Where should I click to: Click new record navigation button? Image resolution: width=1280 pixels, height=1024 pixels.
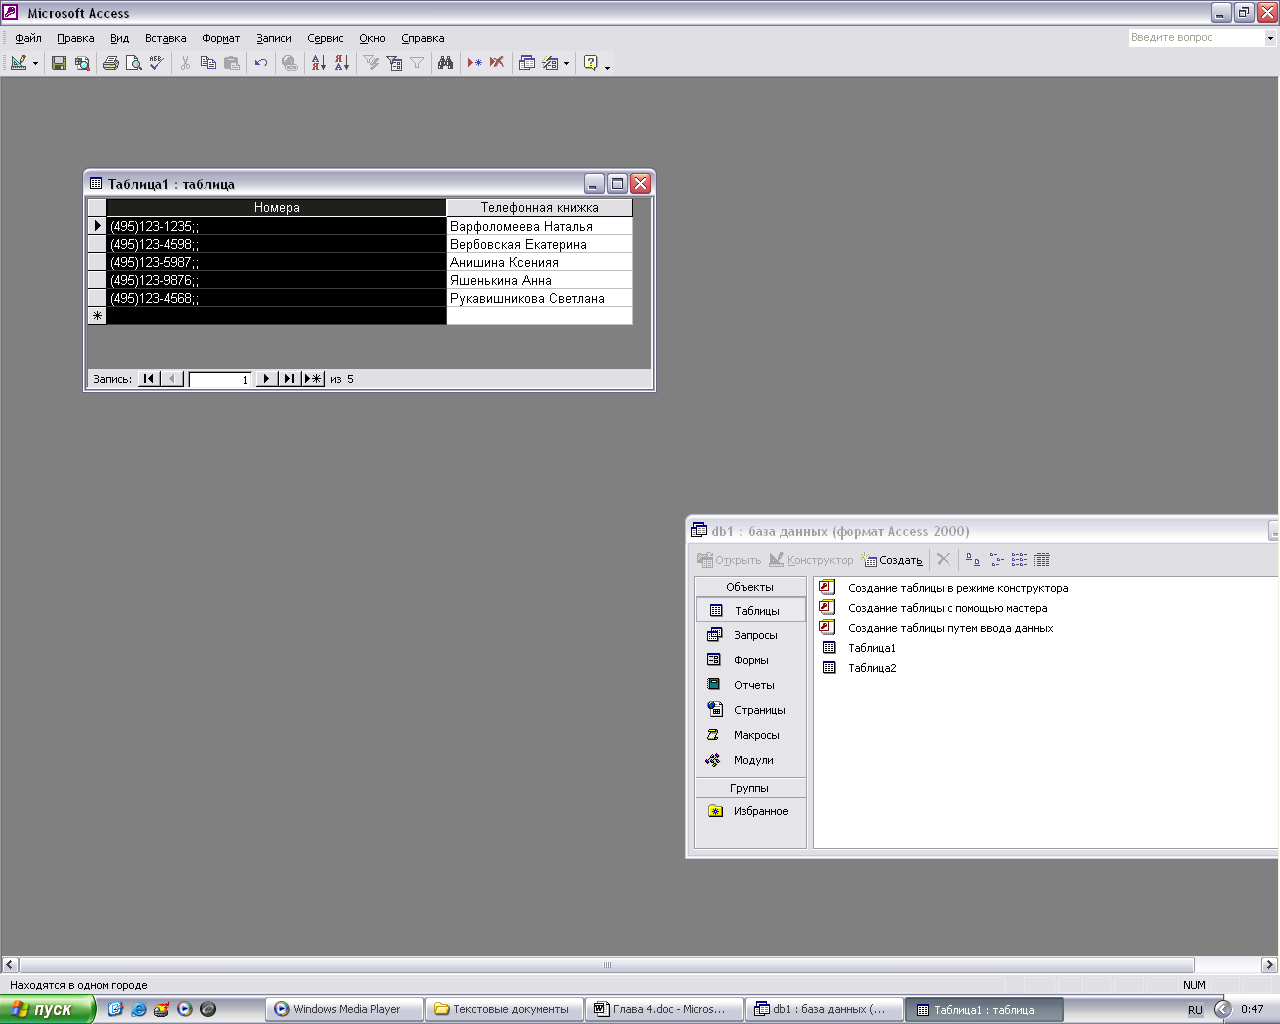pos(313,379)
